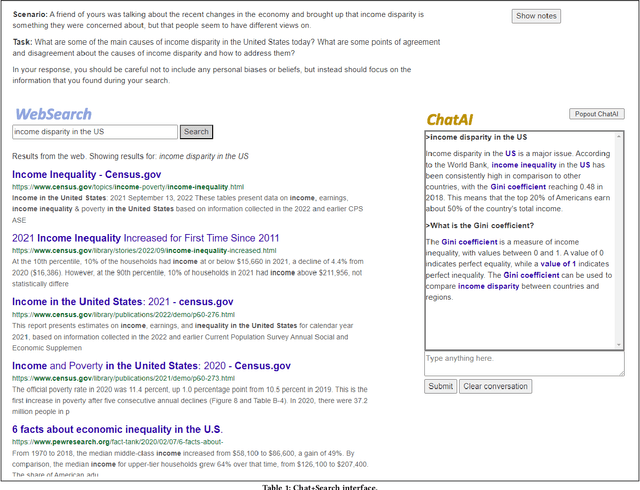Click the Search button
The height and width of the screenshot is (490, 640).
196,132
